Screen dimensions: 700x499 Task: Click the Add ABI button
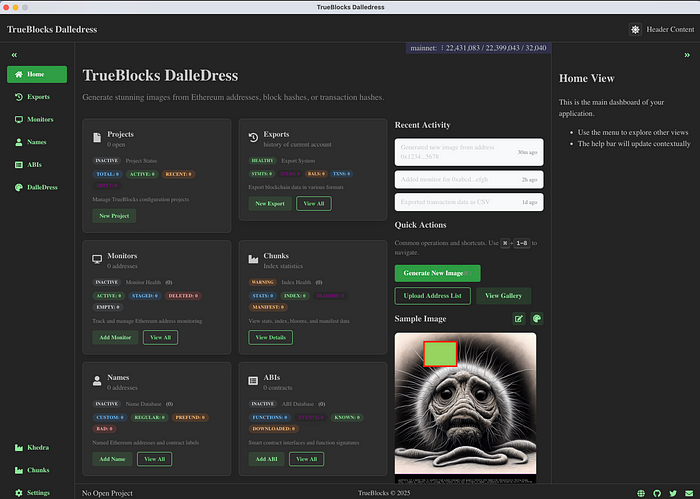pyautogui.click(x=267, y=459)
